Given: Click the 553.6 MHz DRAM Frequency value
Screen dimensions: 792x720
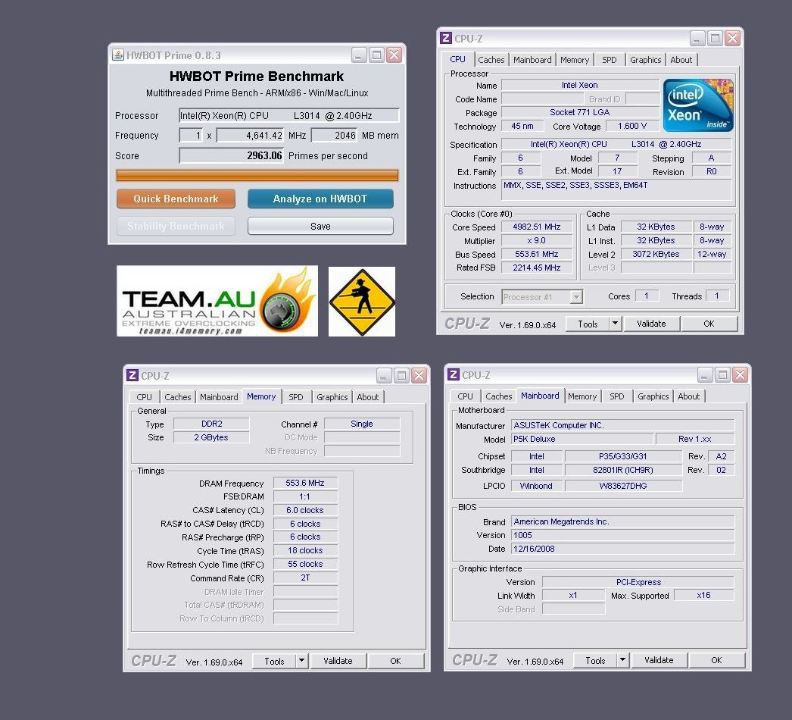Looking at the screenshot, I should tap(305, 483).
